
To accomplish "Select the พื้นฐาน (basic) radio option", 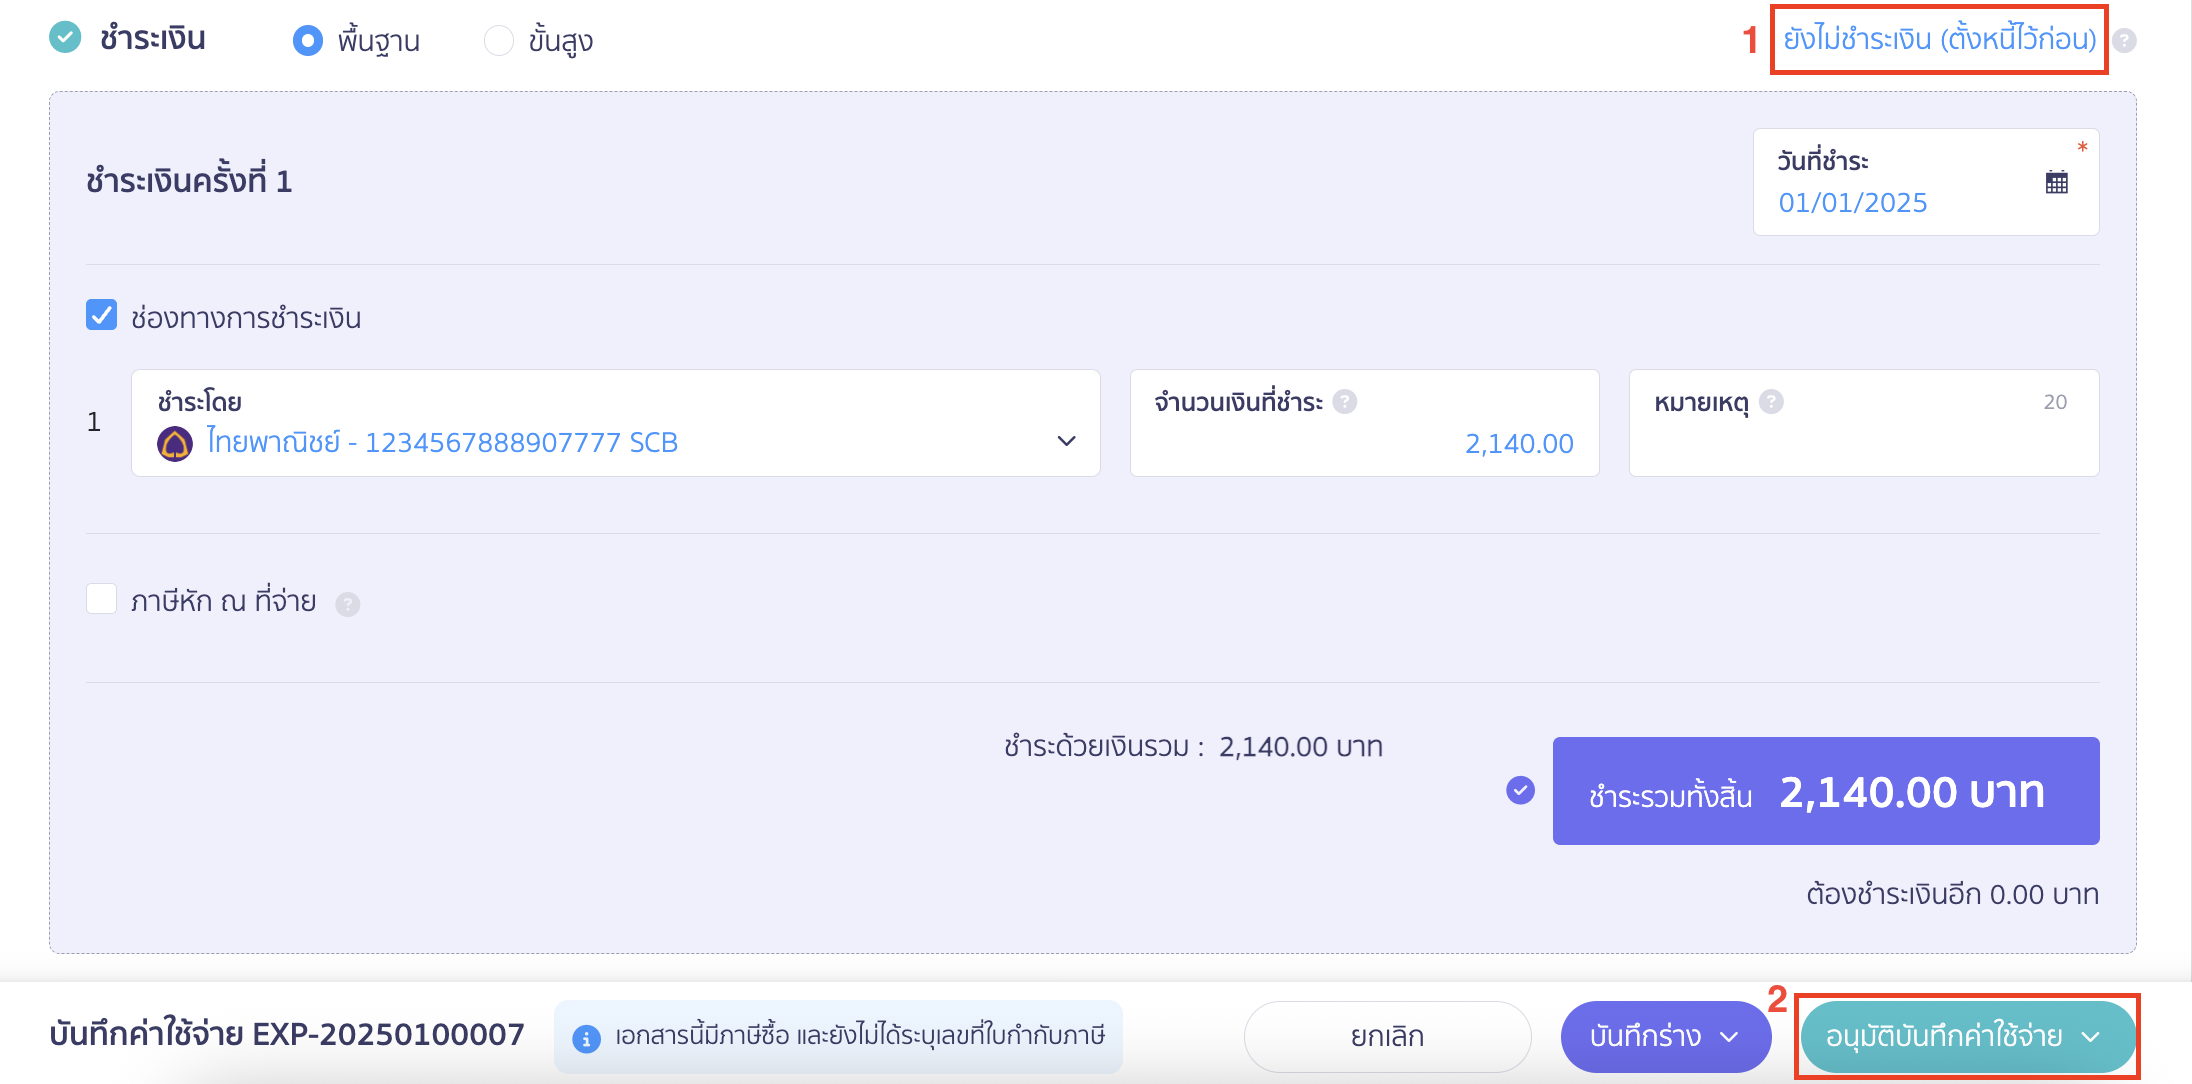I will (308, 40).
